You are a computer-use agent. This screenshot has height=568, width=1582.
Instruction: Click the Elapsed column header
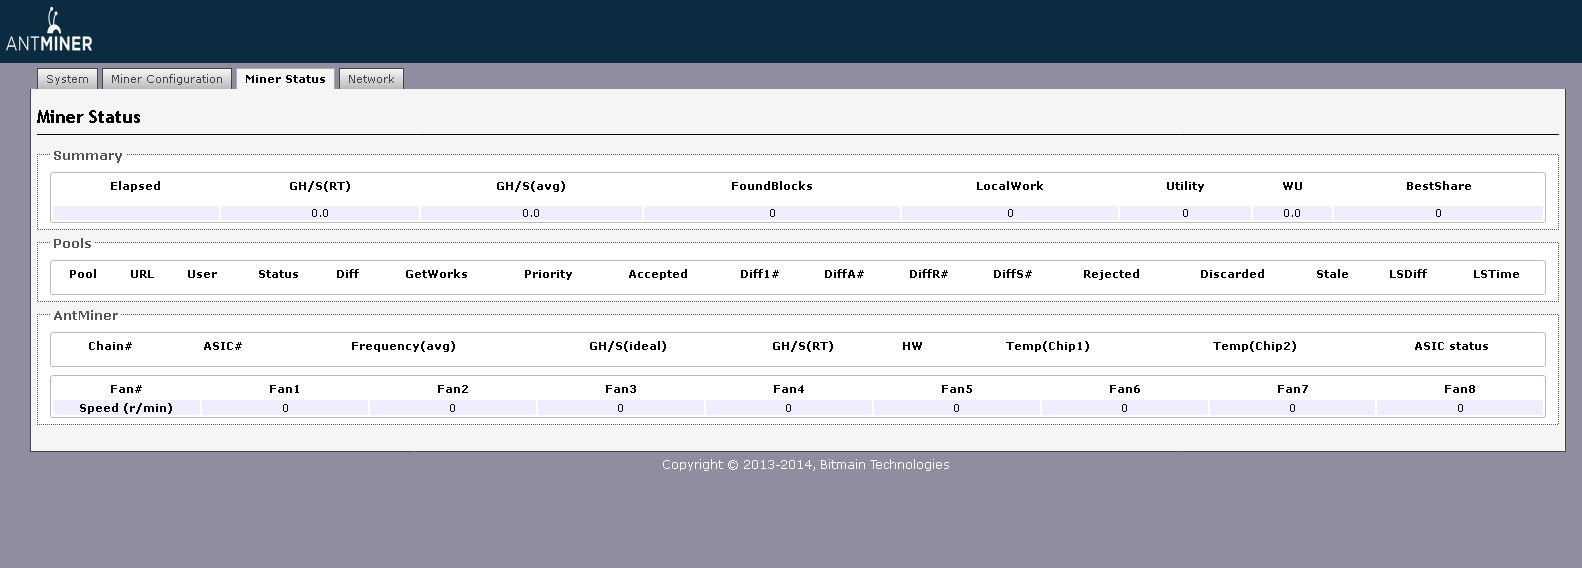(x=135, y=186)
